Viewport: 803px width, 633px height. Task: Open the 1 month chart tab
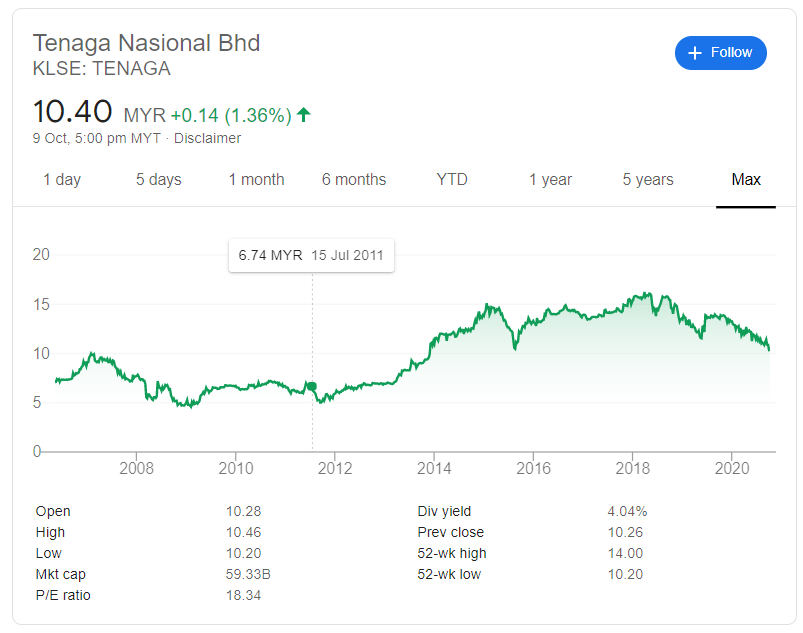coord(257,180)
